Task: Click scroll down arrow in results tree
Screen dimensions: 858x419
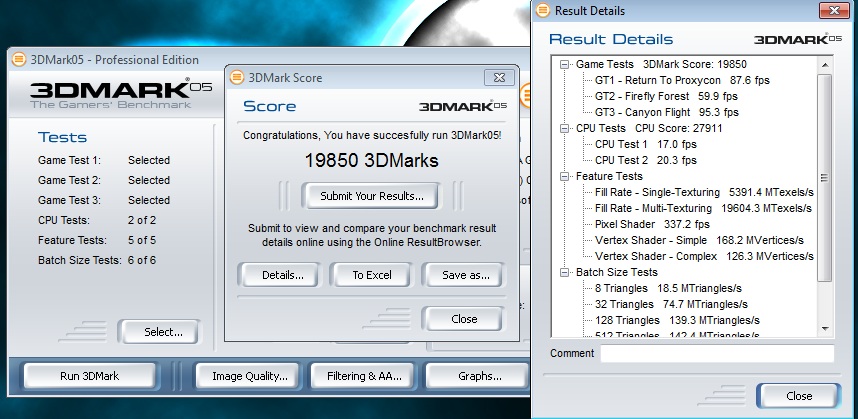Action: click(x=825, y=329)
